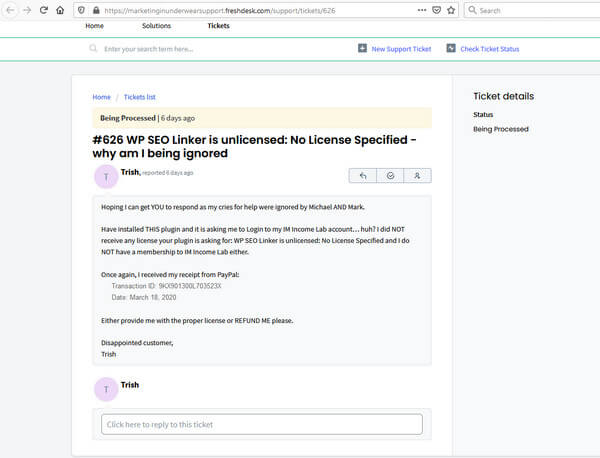
Task: View site security via the padlock icon
Action: (96, 10)
